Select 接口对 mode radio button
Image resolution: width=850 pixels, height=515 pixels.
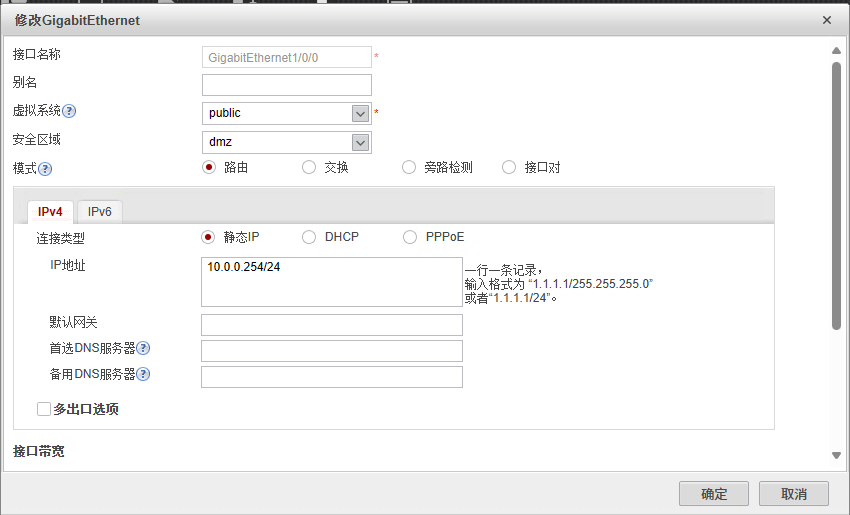509,167
